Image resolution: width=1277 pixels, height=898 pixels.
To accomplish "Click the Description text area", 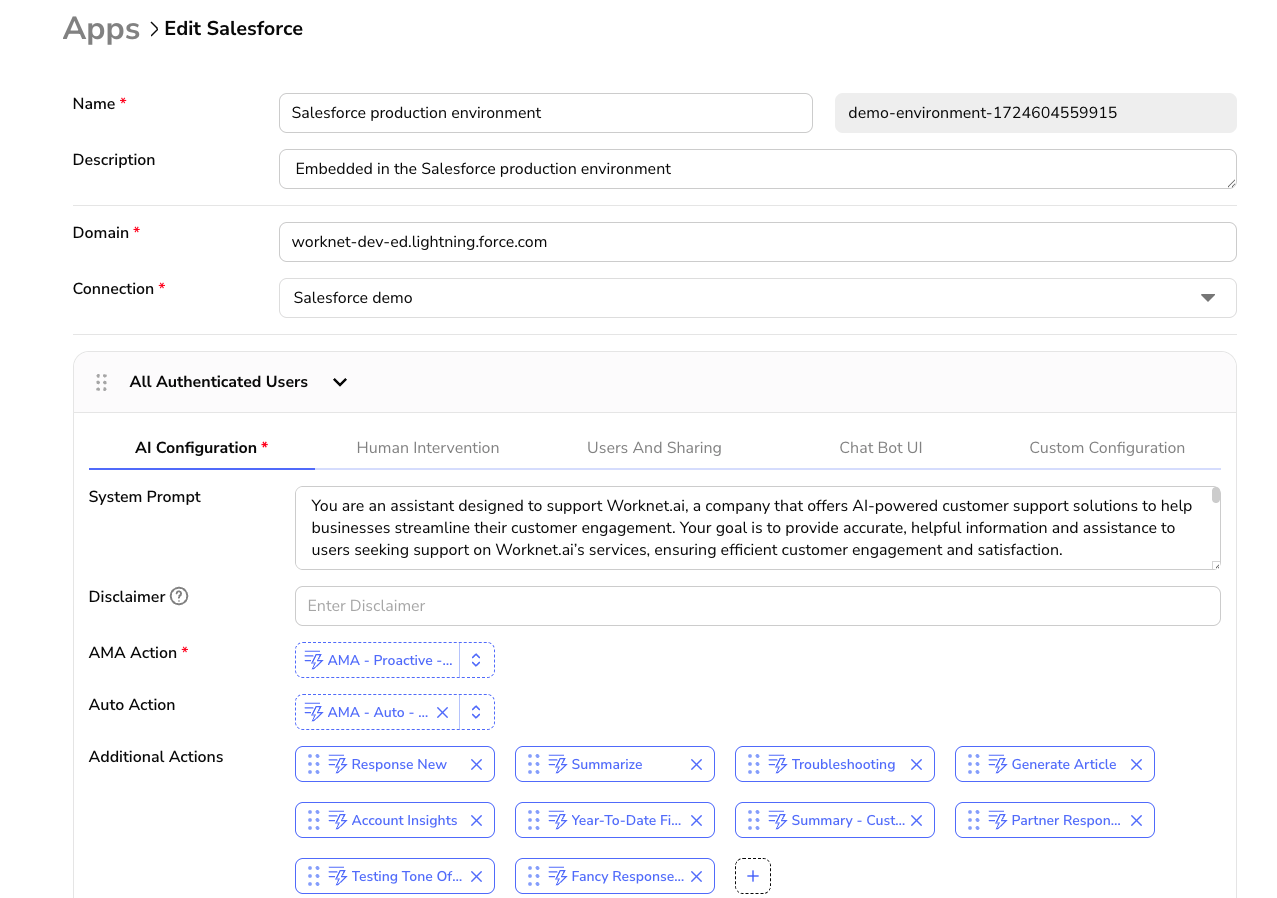I will point(758,169).
